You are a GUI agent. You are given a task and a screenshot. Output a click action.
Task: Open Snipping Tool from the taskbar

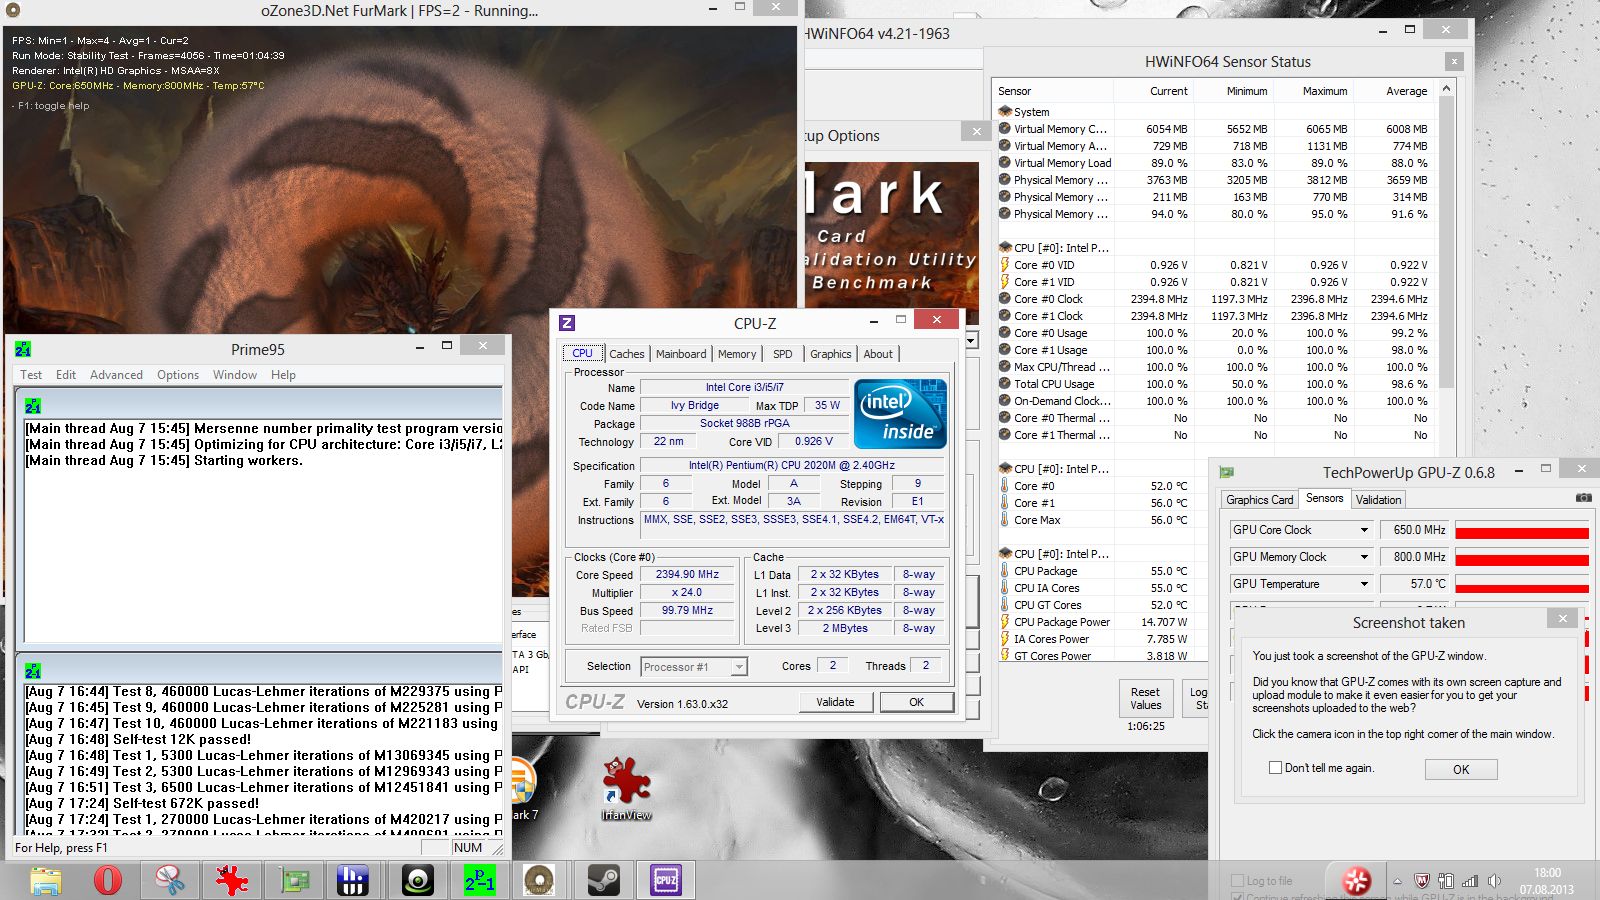[170, 880]
